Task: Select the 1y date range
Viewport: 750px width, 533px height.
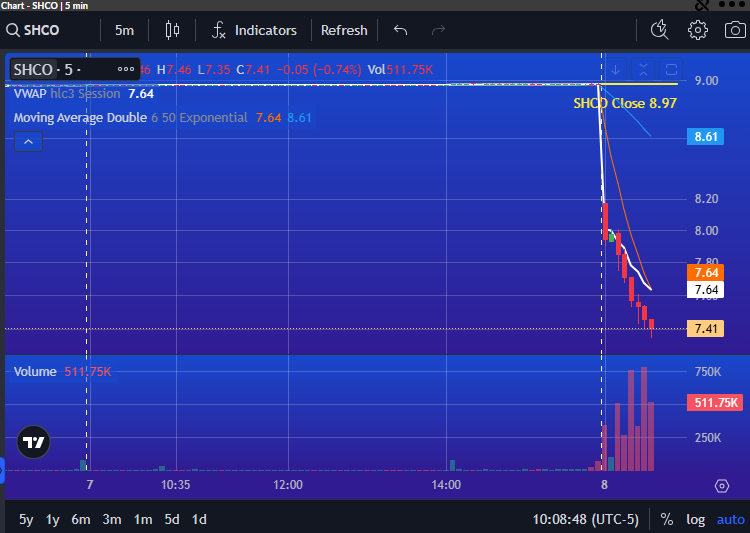Action: click(x=53, y=520)
